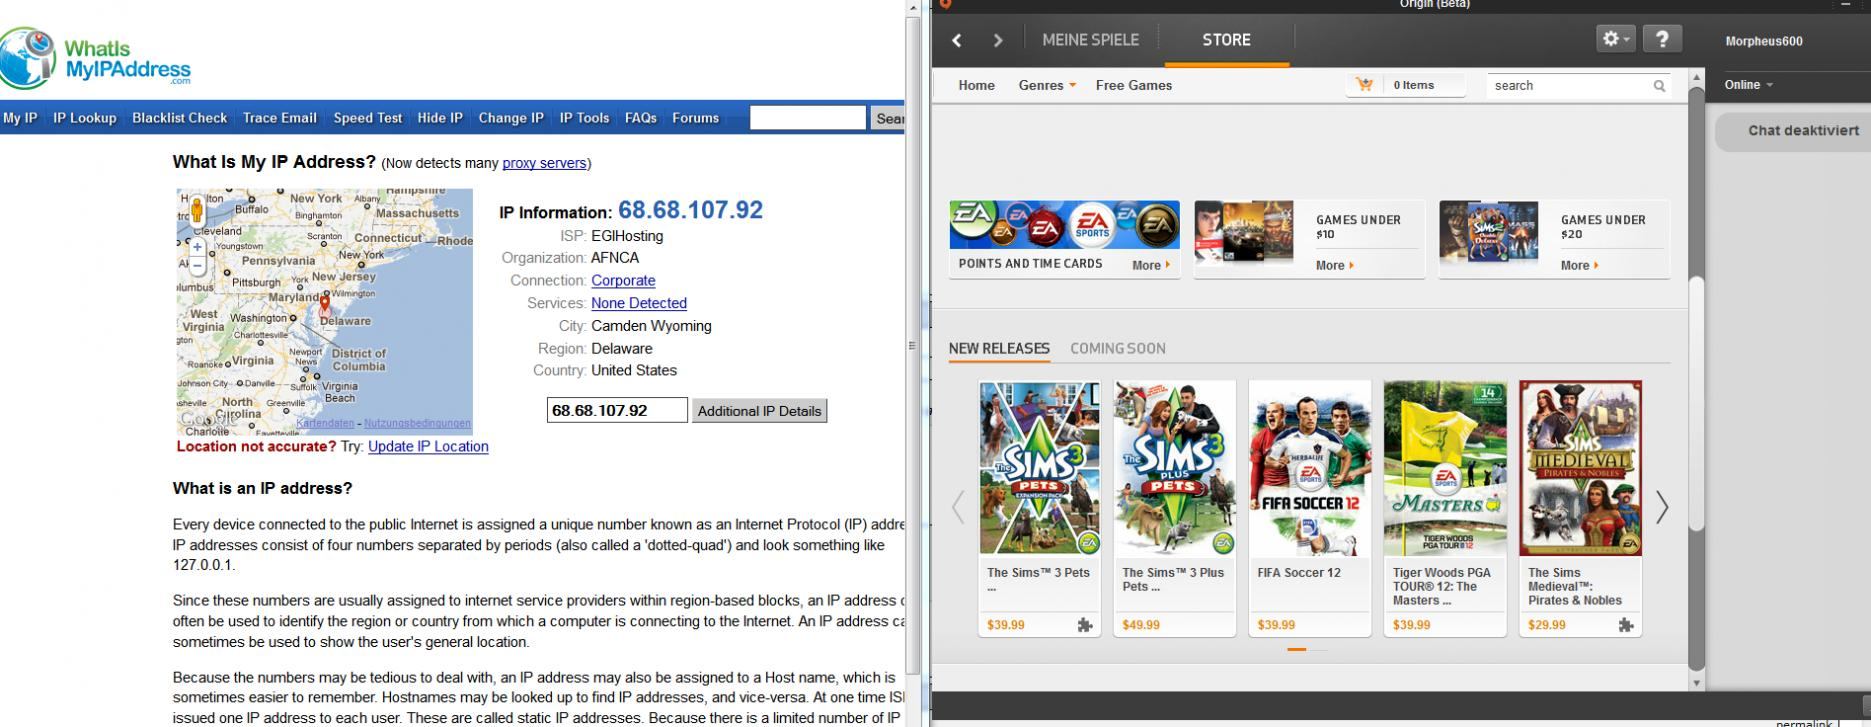Viewport: 1871px width, 727px height.
Task: Select the NEW RELEASES tab
Action: [999, 349]
